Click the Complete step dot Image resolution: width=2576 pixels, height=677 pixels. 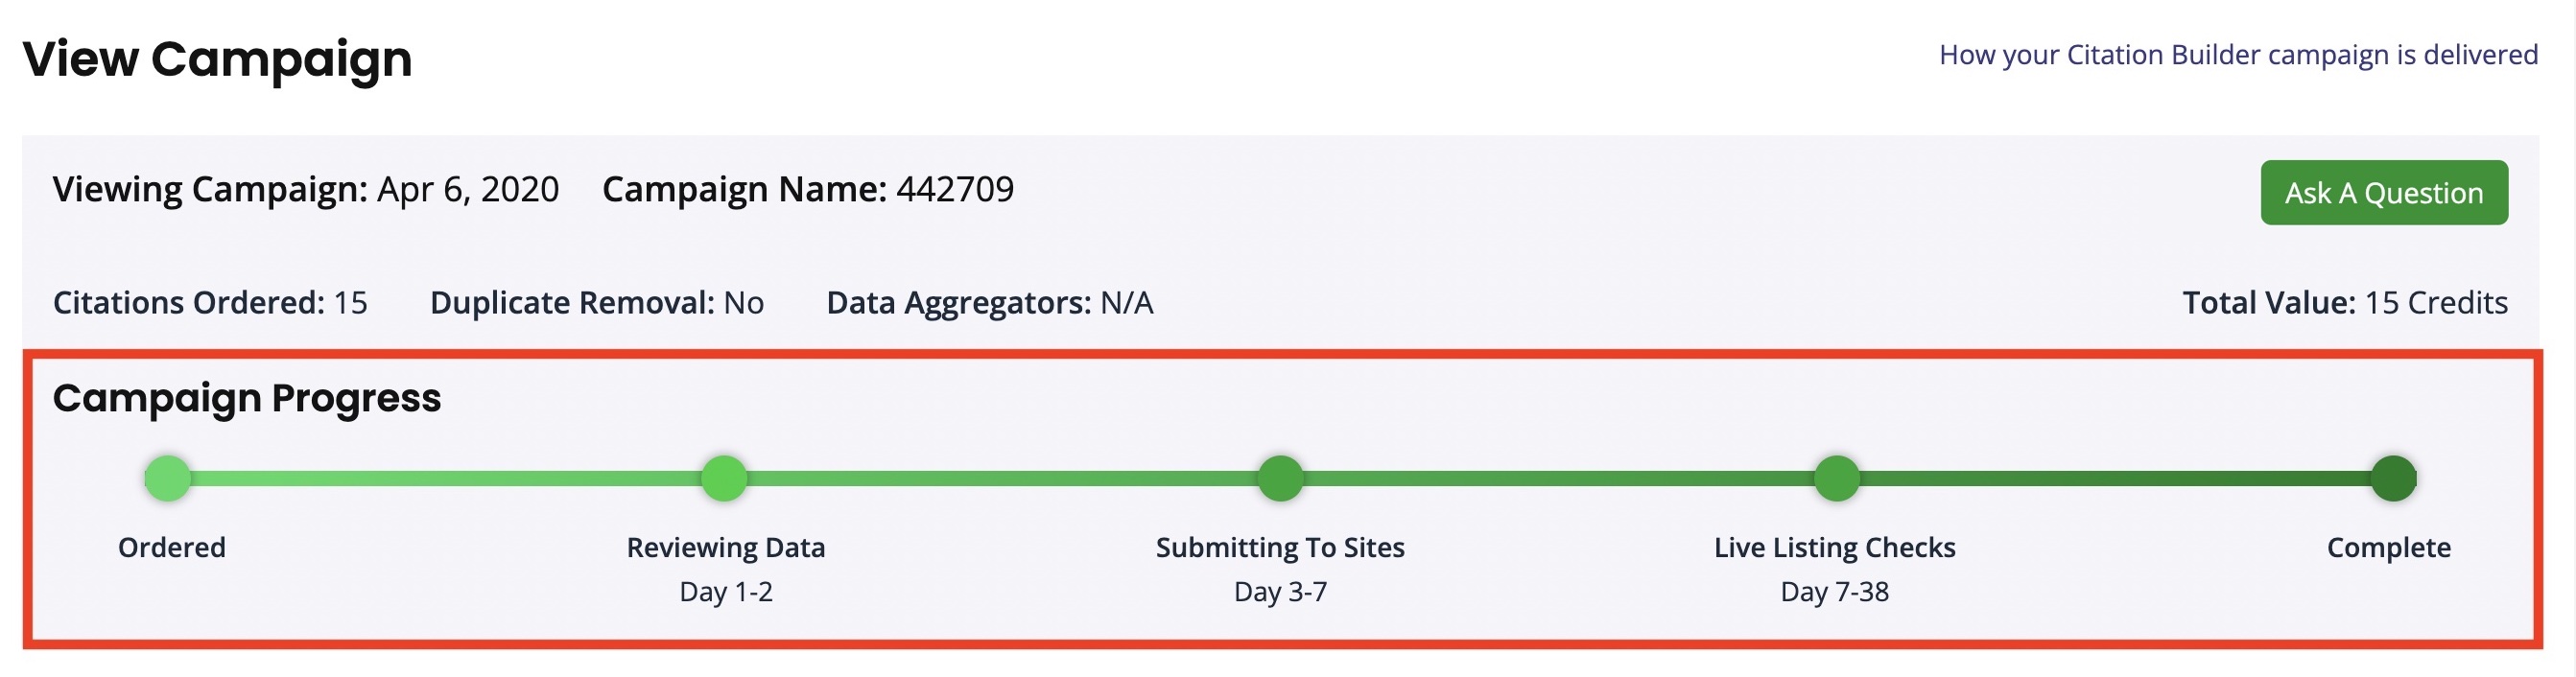(2393, 478)
